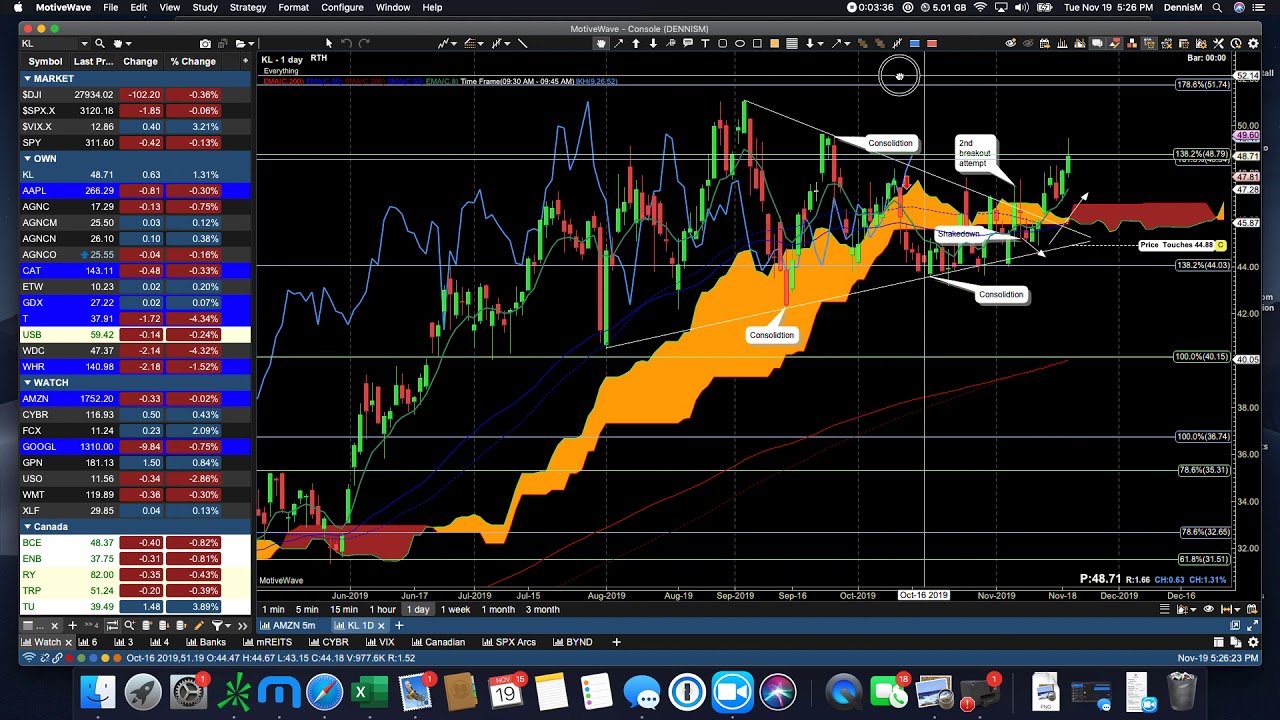Open the Configure menu
Viewport: 1280px width, 720px height.
click(x=342, y=7)
